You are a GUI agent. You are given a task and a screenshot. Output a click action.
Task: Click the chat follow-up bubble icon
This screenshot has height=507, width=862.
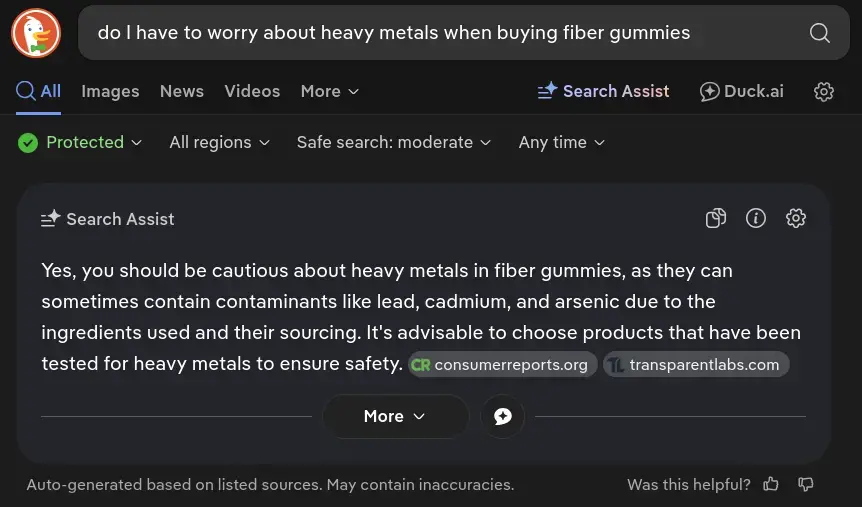503,416
